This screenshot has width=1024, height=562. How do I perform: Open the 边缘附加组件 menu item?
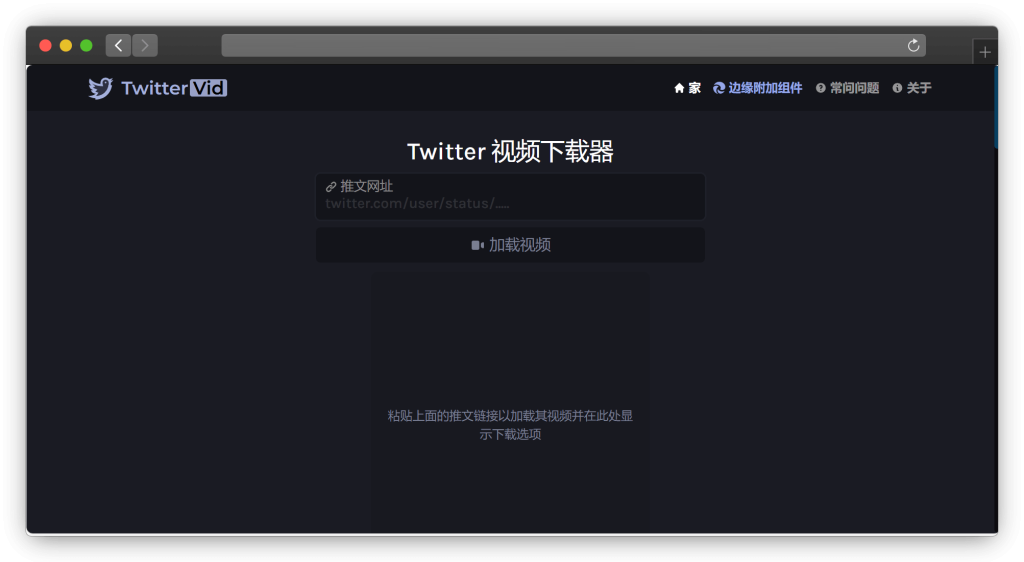765,88
